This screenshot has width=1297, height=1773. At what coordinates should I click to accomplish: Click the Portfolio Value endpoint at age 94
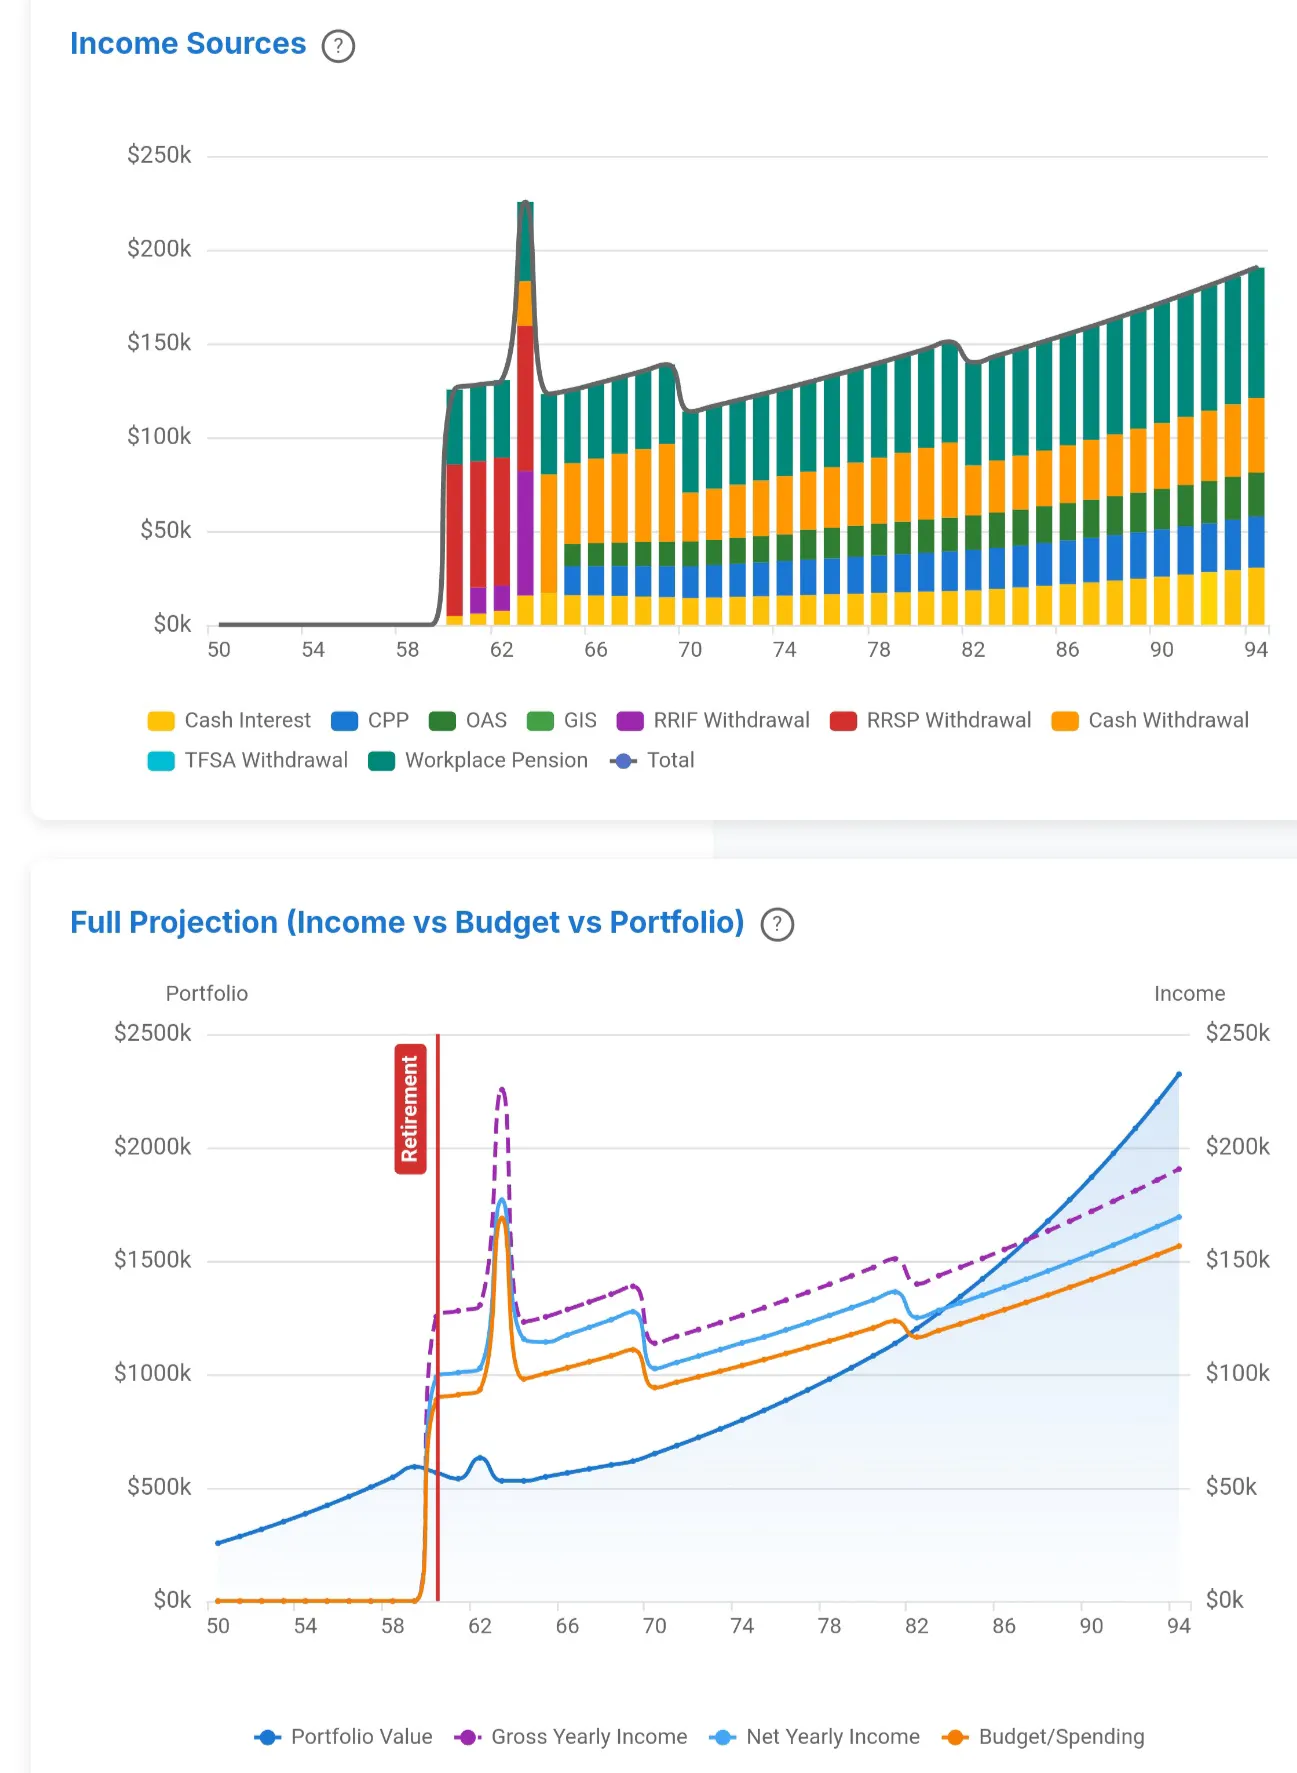point(1179,1075)
